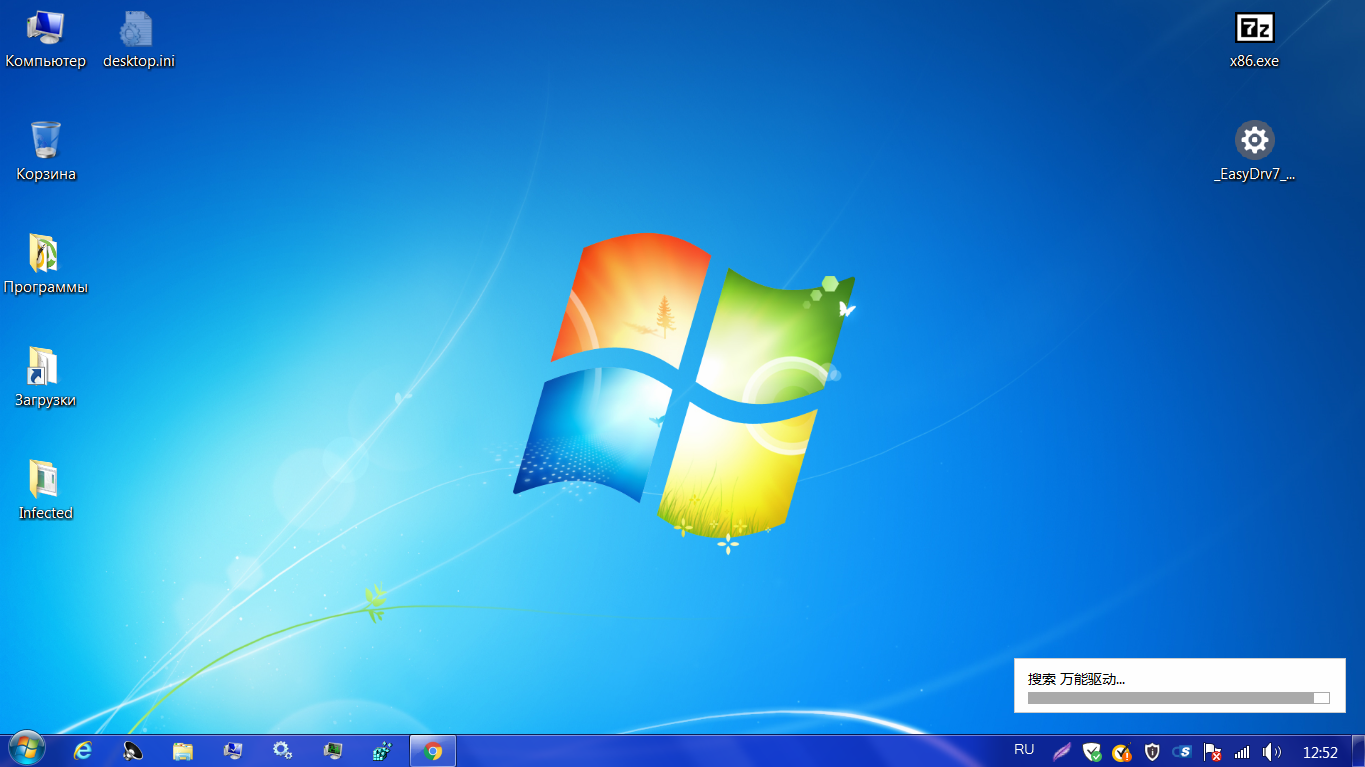
Task: Open the yellow Norton tray icon
Action: tap(1122, 752)
